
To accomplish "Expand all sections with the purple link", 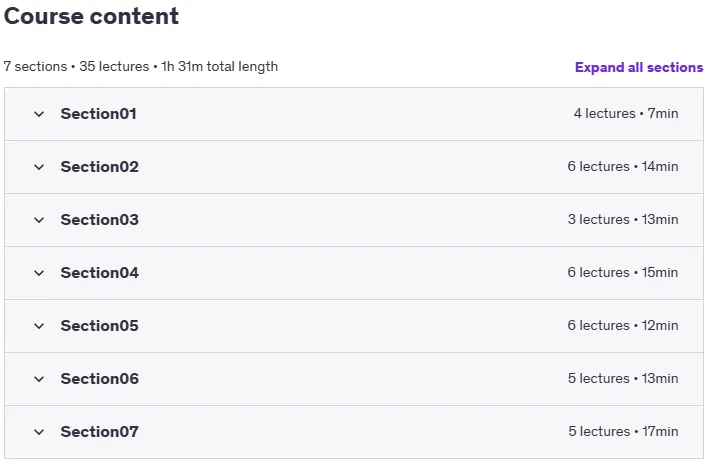I will (x=639, y=67).
